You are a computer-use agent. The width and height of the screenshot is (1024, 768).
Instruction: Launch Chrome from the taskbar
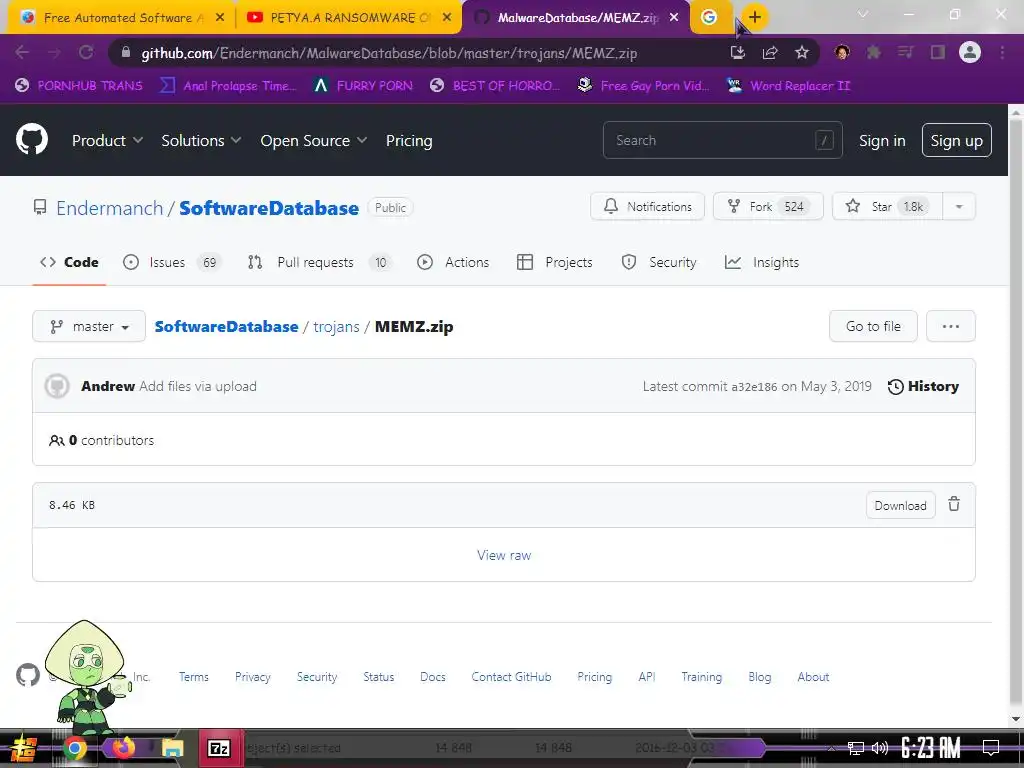75,748
